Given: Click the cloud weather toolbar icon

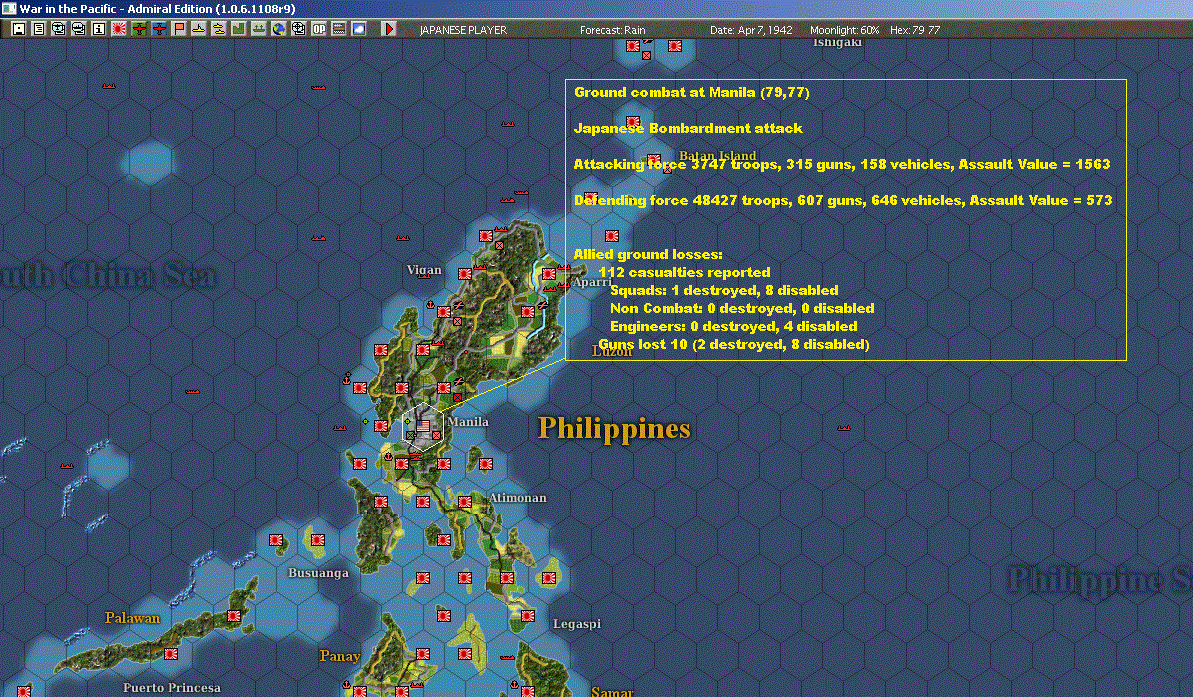Looking at the screenshot, I should click(358, 29).
